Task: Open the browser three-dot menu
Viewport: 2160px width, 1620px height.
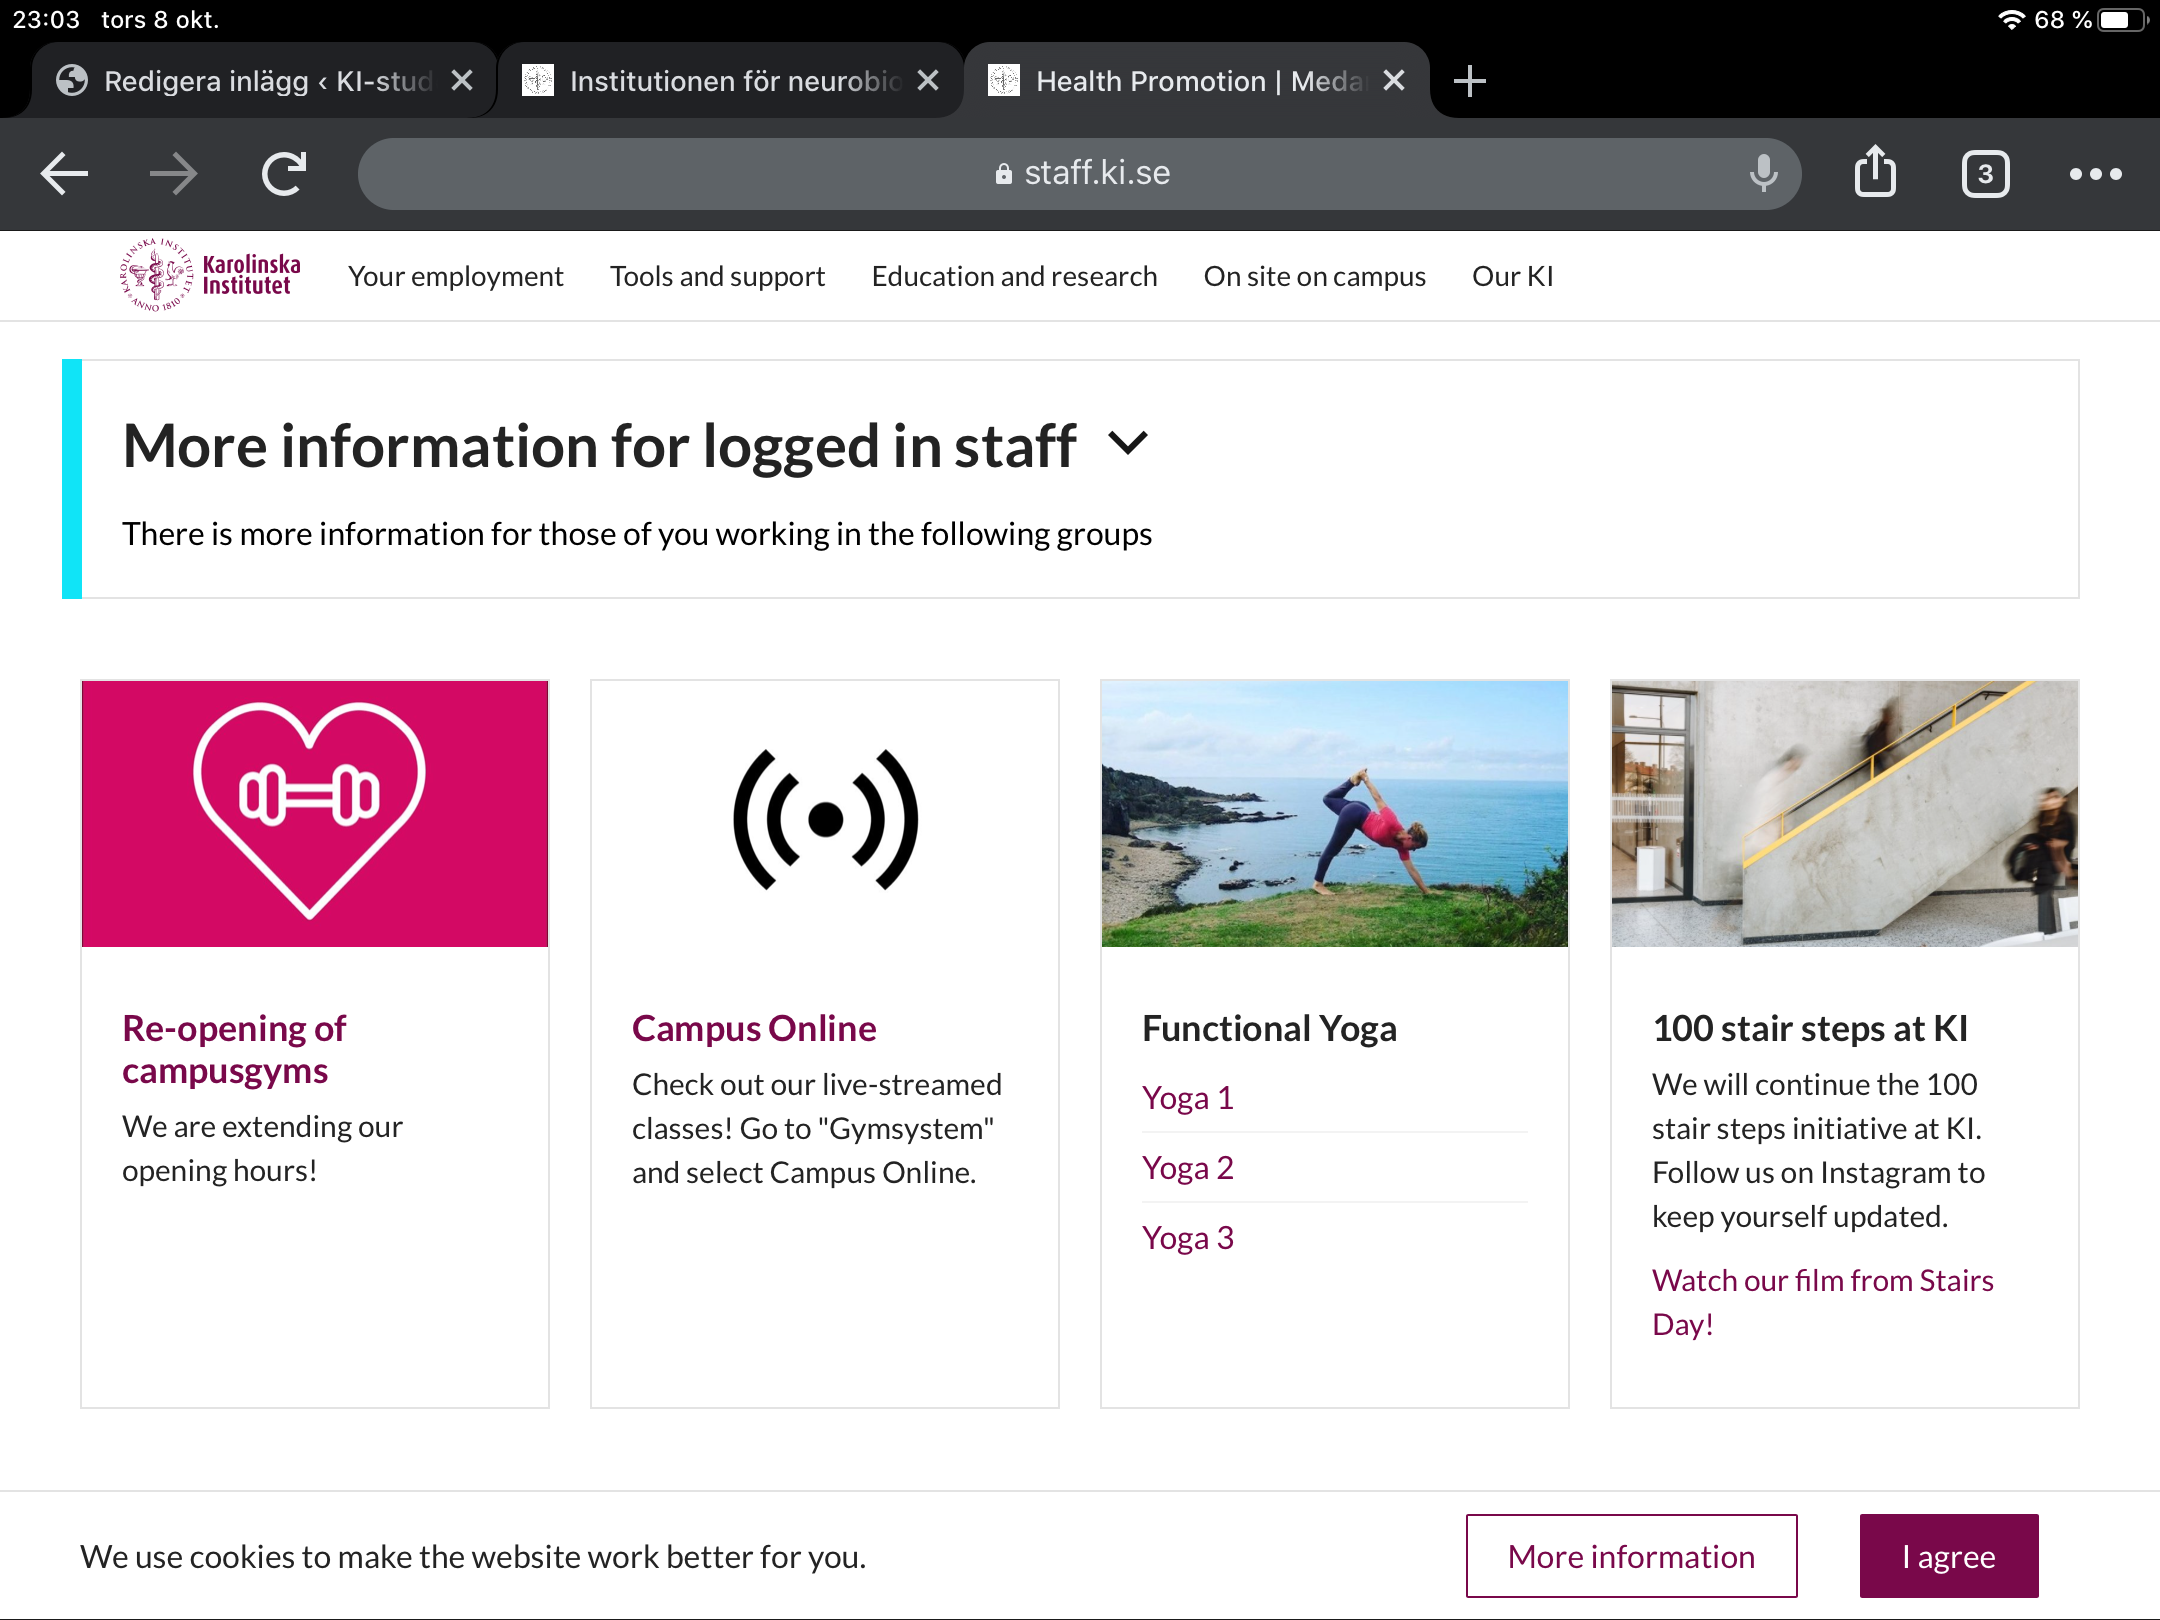Action: (2096, 174)
